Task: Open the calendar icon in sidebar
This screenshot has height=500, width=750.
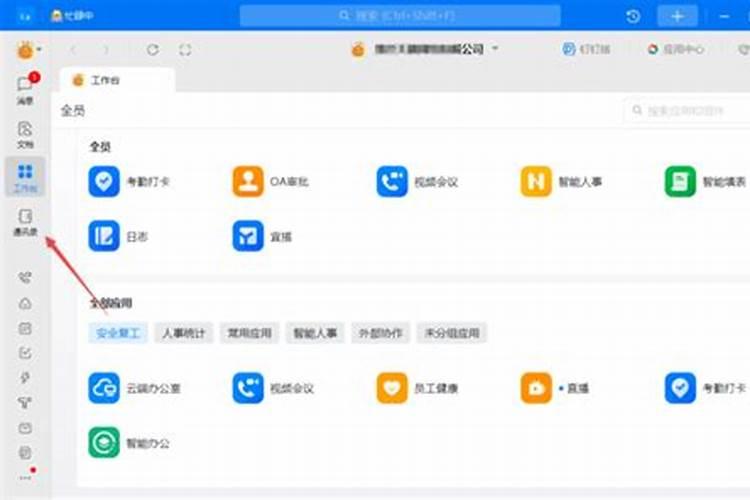Action: coord(25,328)
